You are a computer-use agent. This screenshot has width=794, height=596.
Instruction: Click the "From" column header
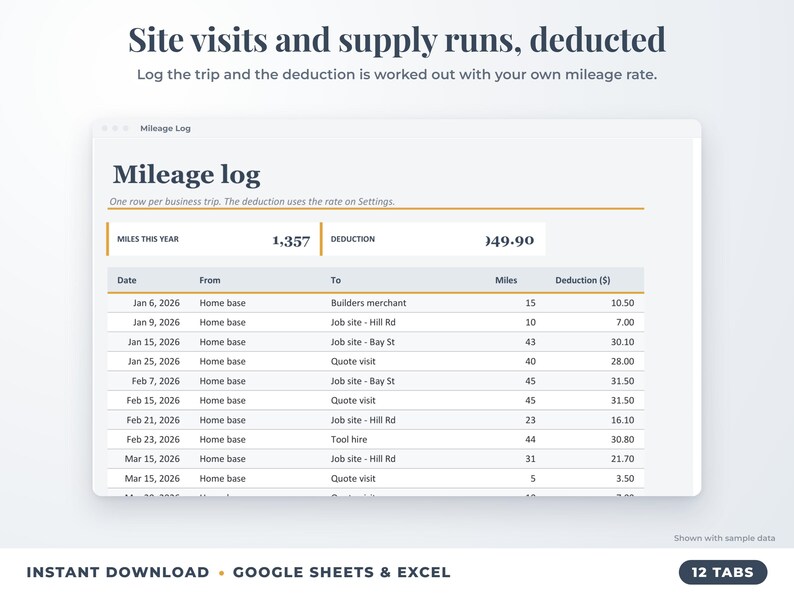click(210, 280)
